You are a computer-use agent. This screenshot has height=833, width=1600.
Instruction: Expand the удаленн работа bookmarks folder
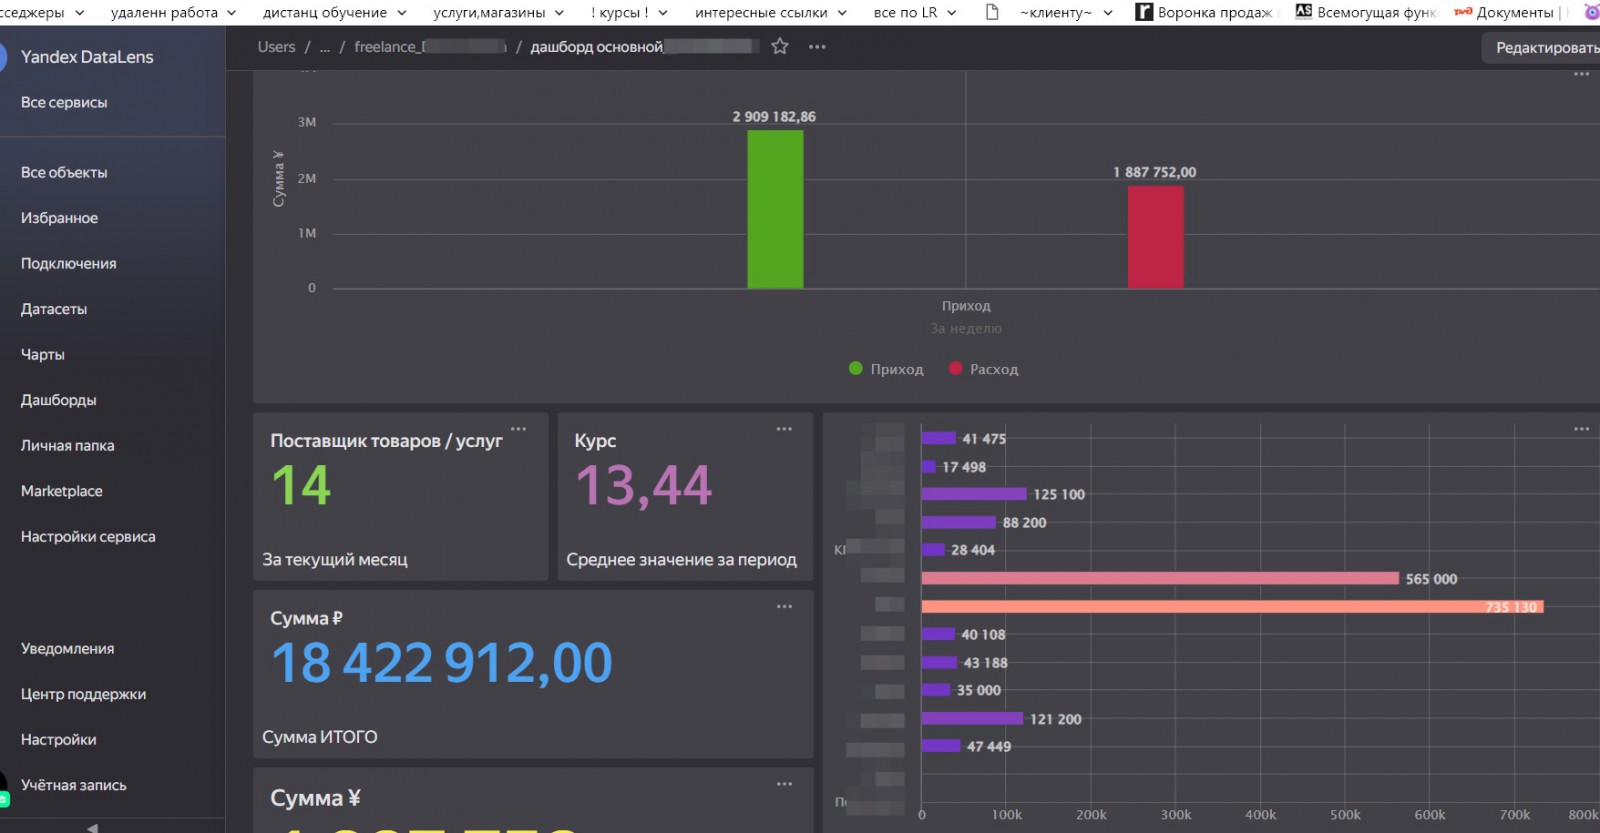173,12
